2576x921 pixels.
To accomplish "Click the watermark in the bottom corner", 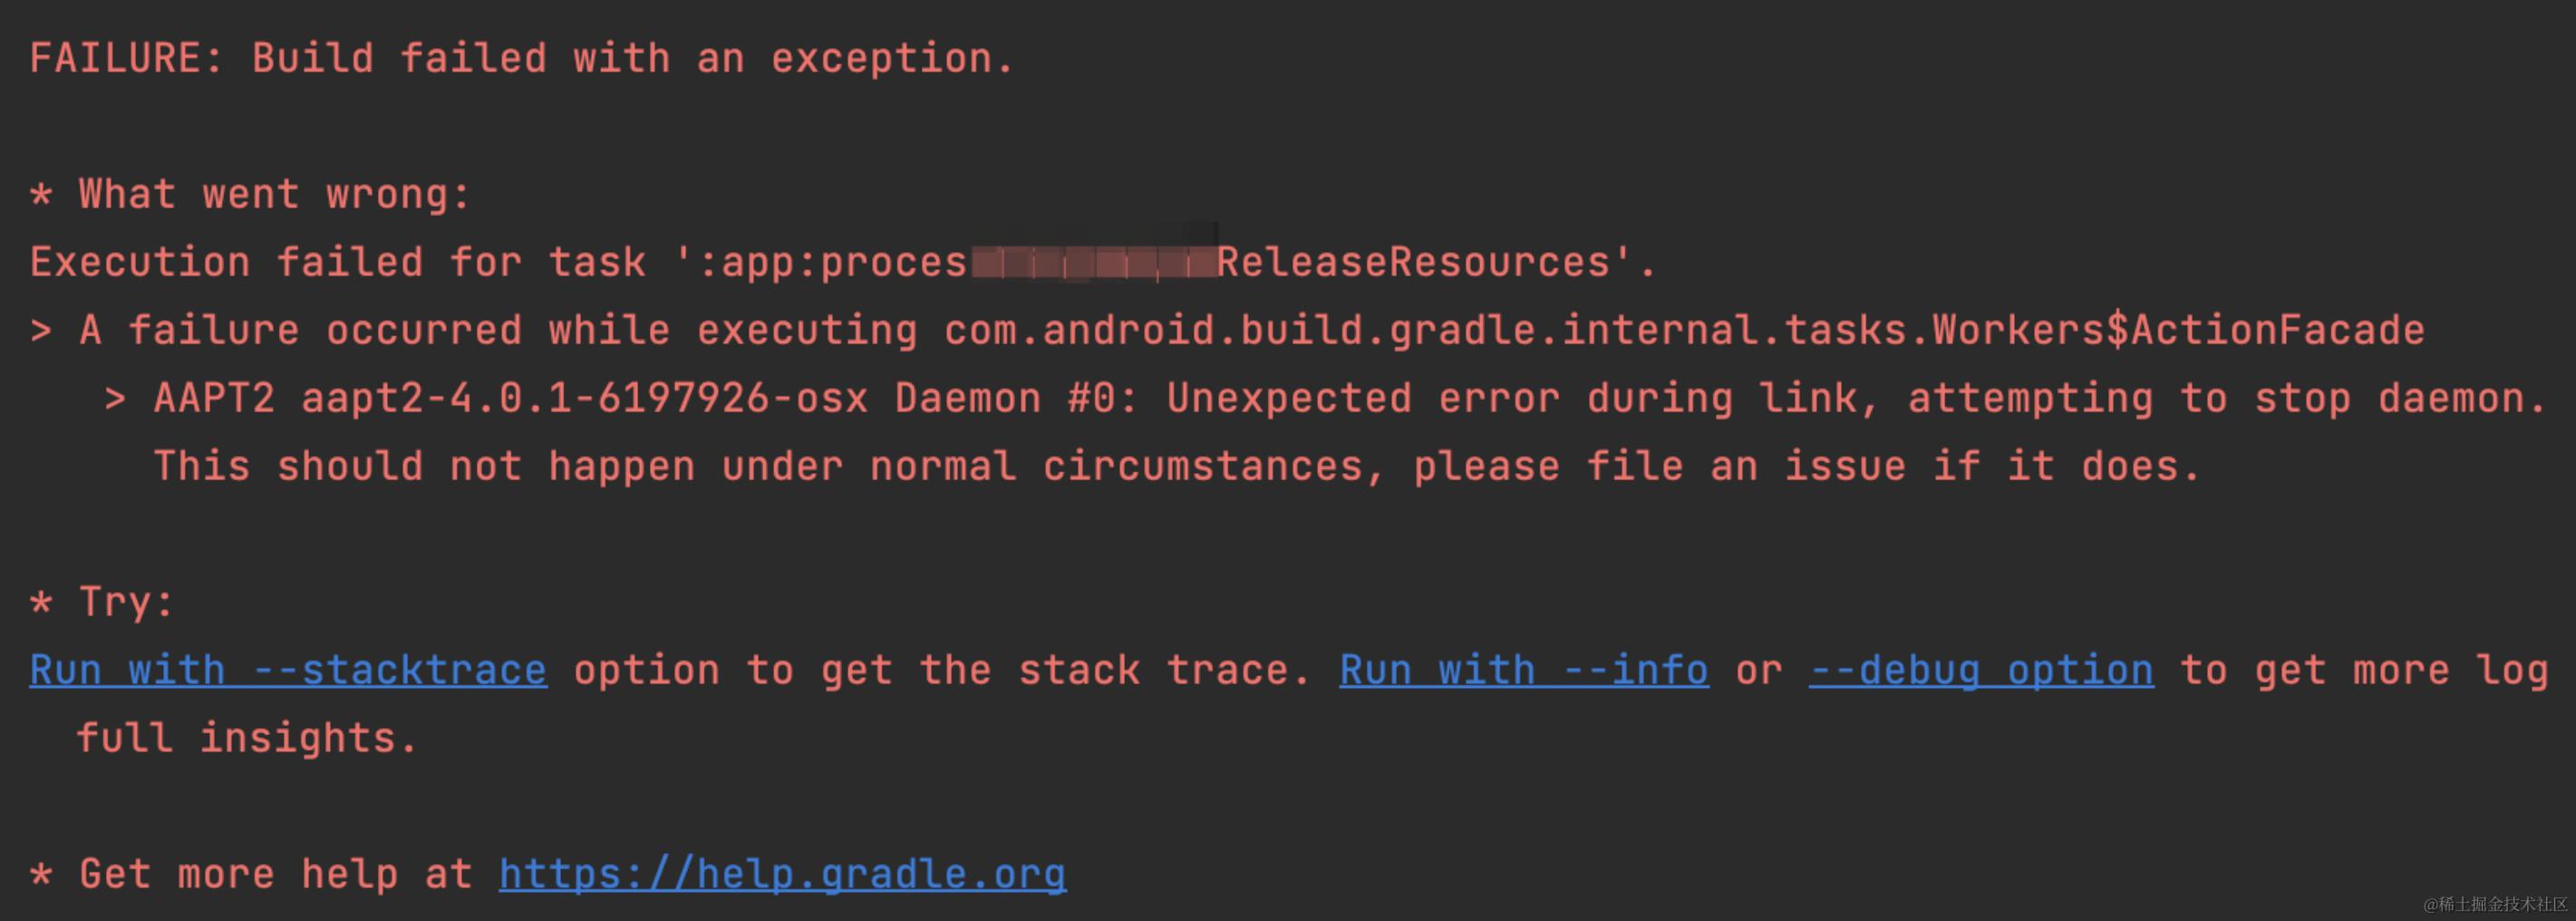I will pyautogui.click(x=2495, y=904).
